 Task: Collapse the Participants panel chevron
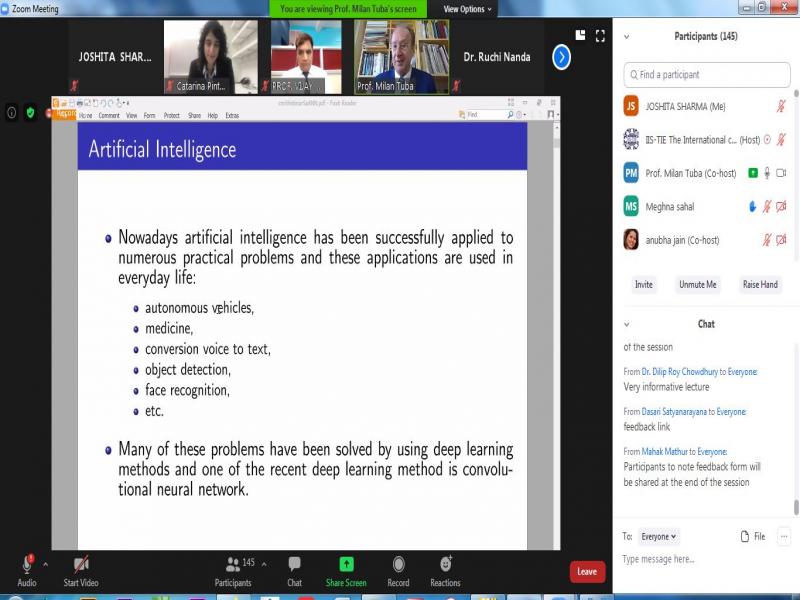click(x=627, y=37)
